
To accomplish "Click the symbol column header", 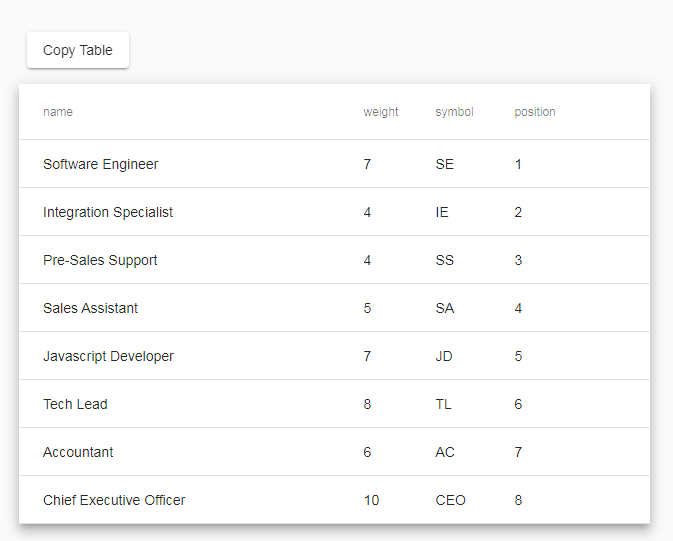I will 454,112.
